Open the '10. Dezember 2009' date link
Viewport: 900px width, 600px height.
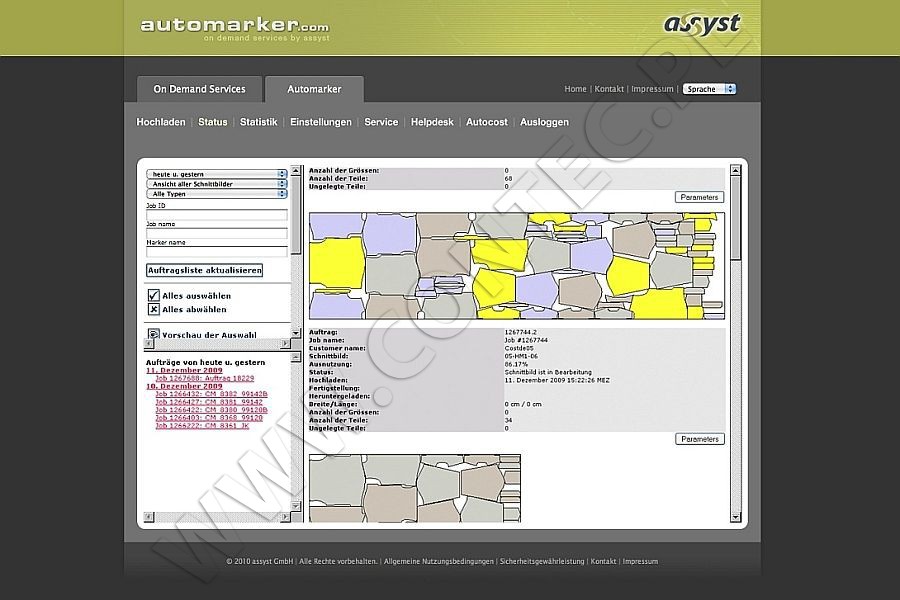tap(184, 386)
